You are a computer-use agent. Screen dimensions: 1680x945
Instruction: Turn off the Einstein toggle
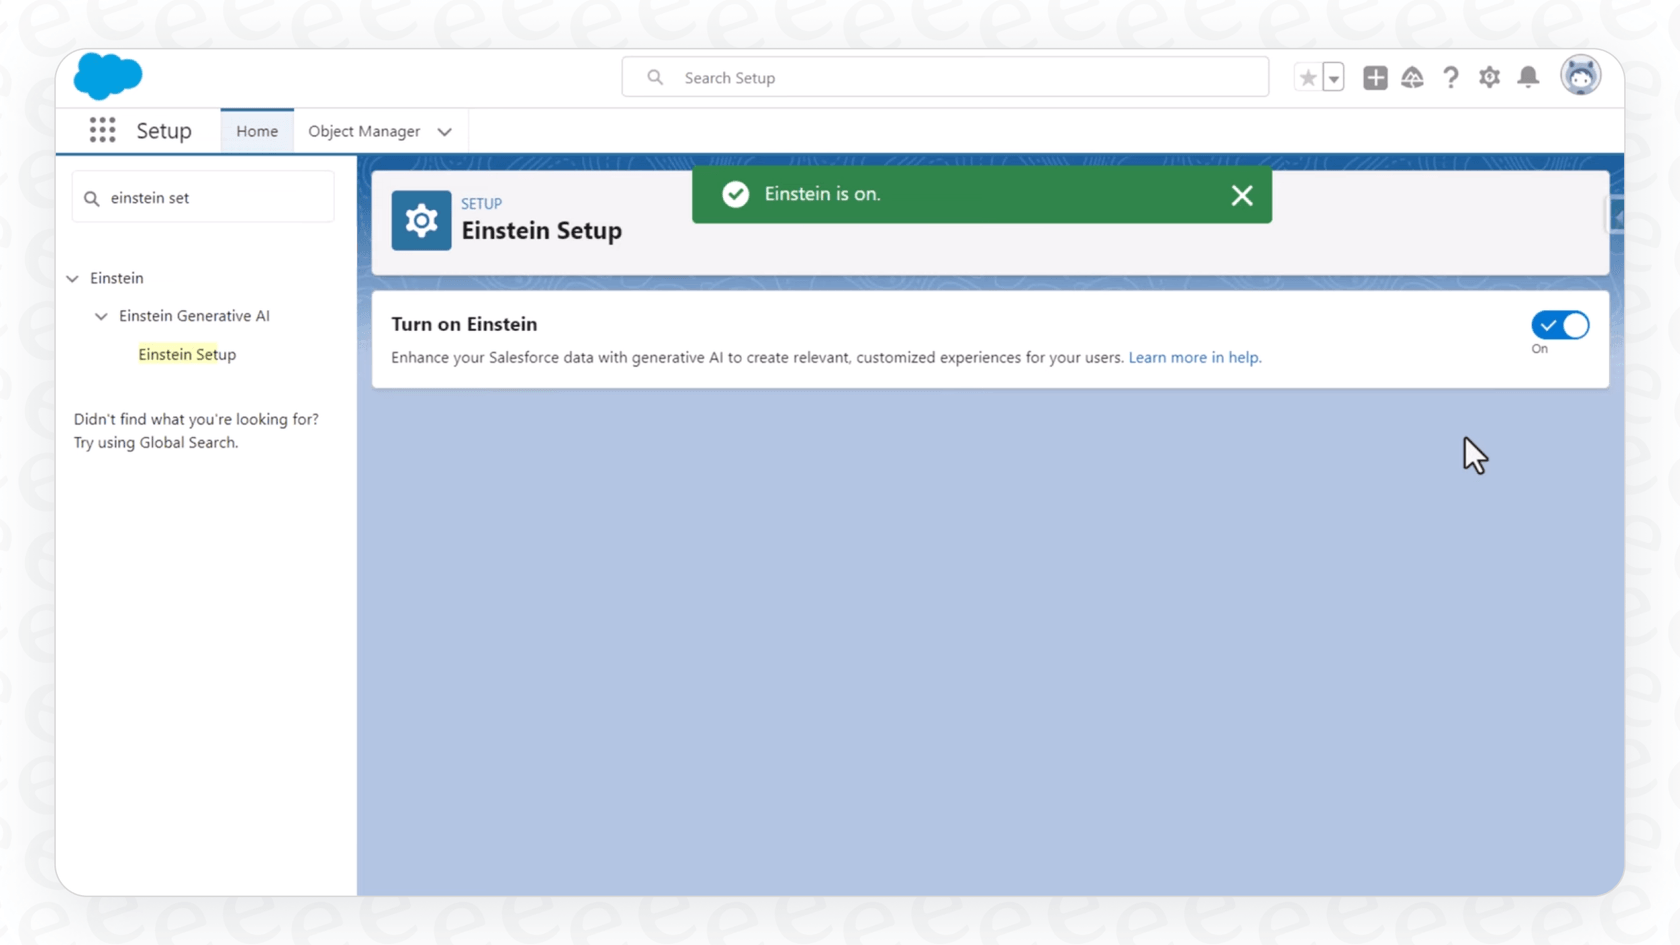[x=1559, y=324]
